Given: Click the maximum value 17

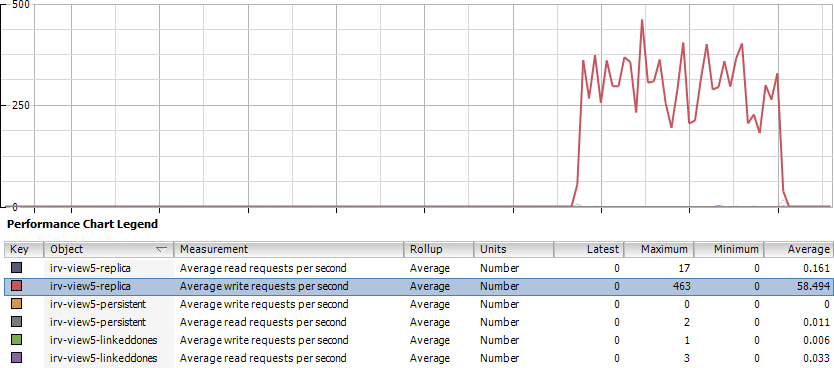Looking at the screenshot, I should coord(685,268).
